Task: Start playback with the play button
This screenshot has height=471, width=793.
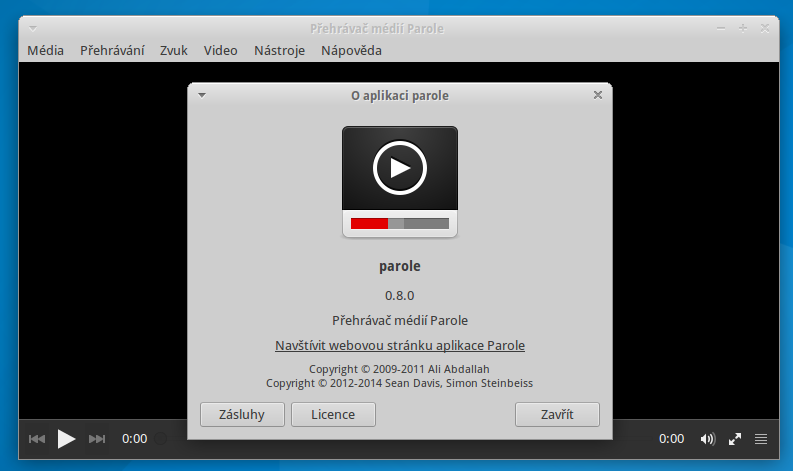Action: click(66, 439)
